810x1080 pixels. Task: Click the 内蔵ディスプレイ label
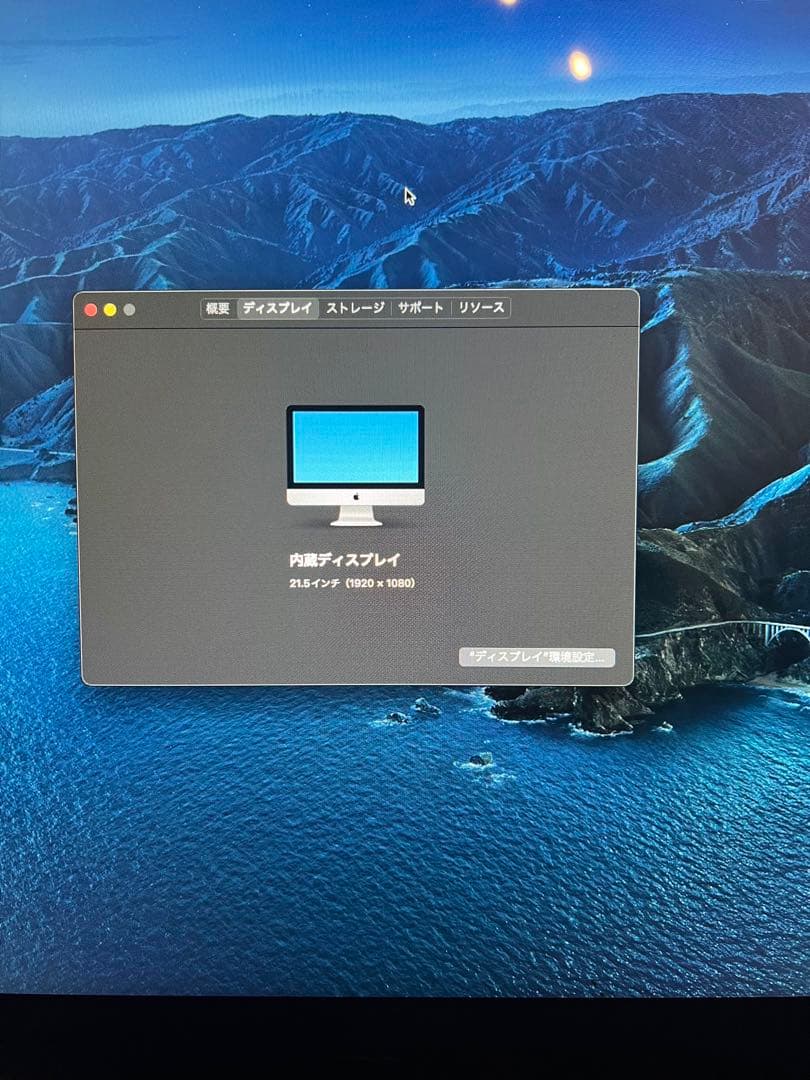(x=345, y=560)
